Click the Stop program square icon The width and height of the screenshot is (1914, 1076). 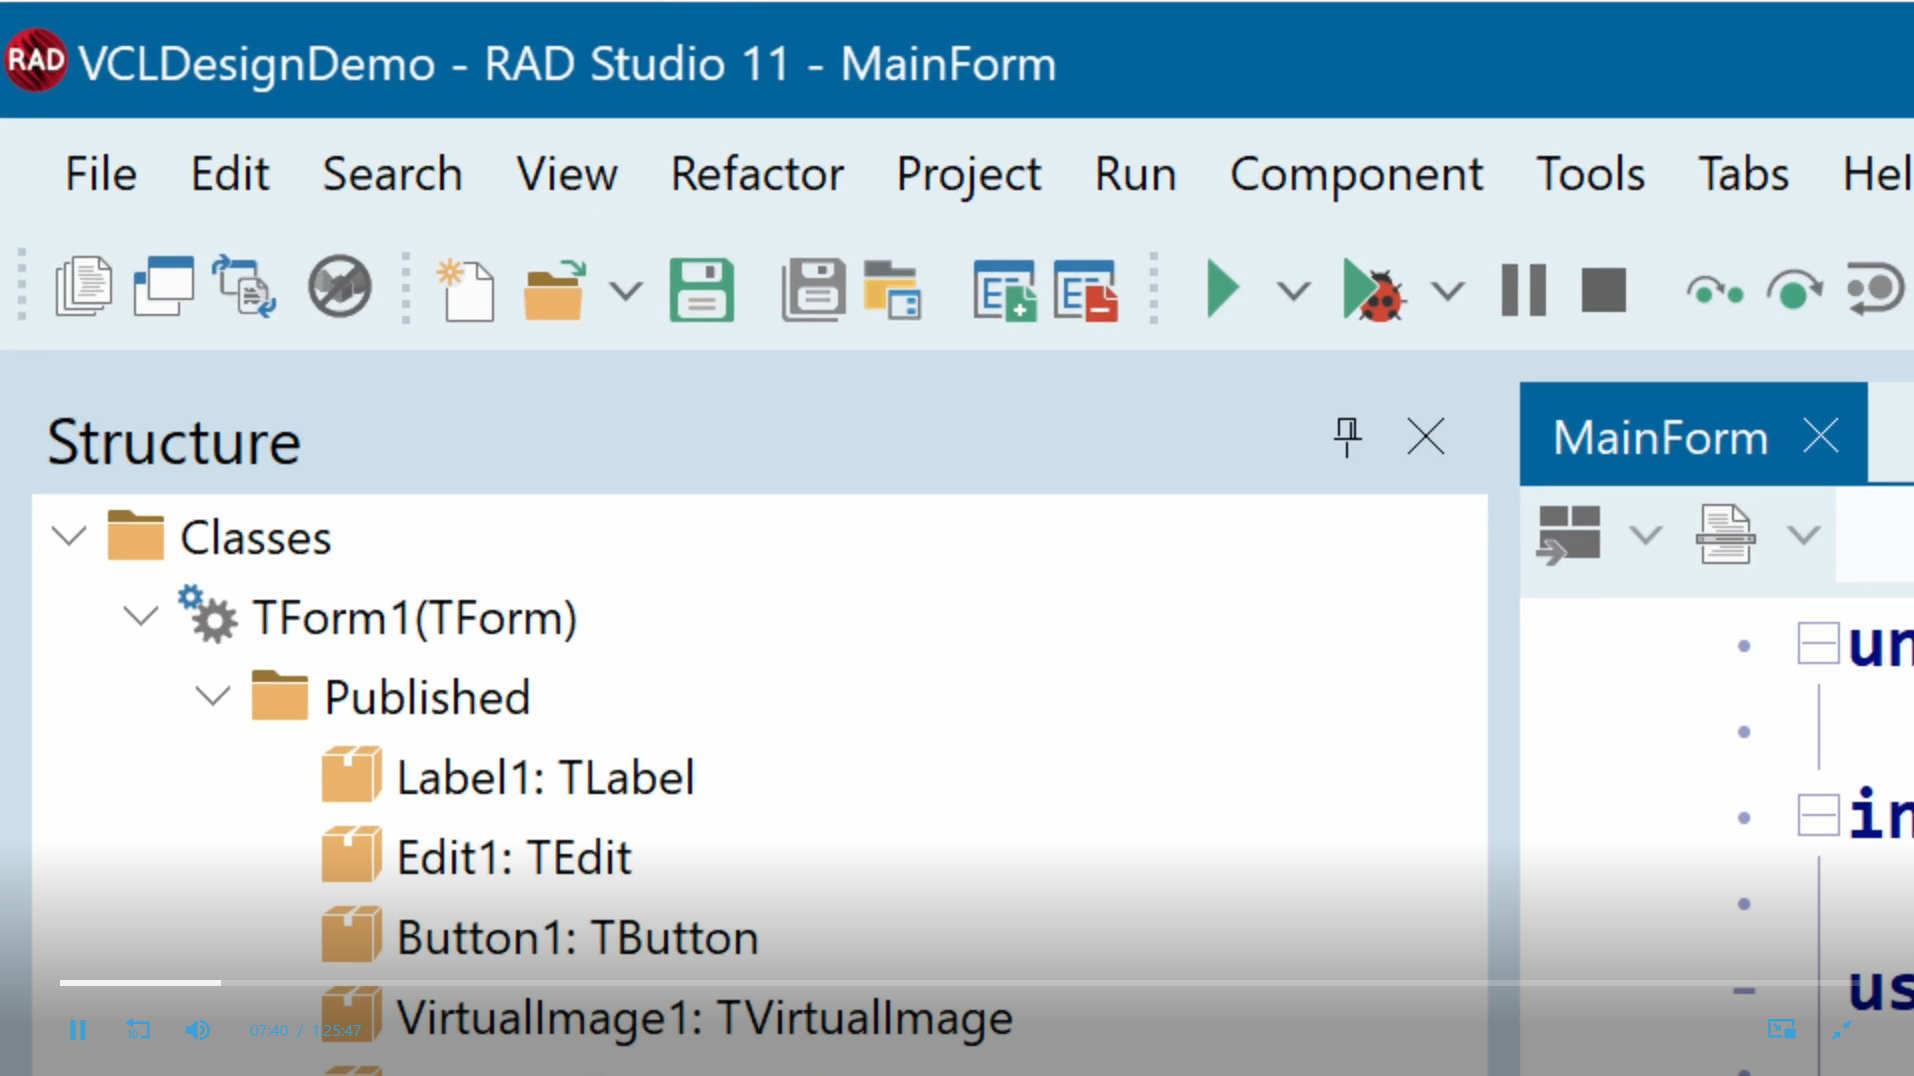tap(1604, 290)
